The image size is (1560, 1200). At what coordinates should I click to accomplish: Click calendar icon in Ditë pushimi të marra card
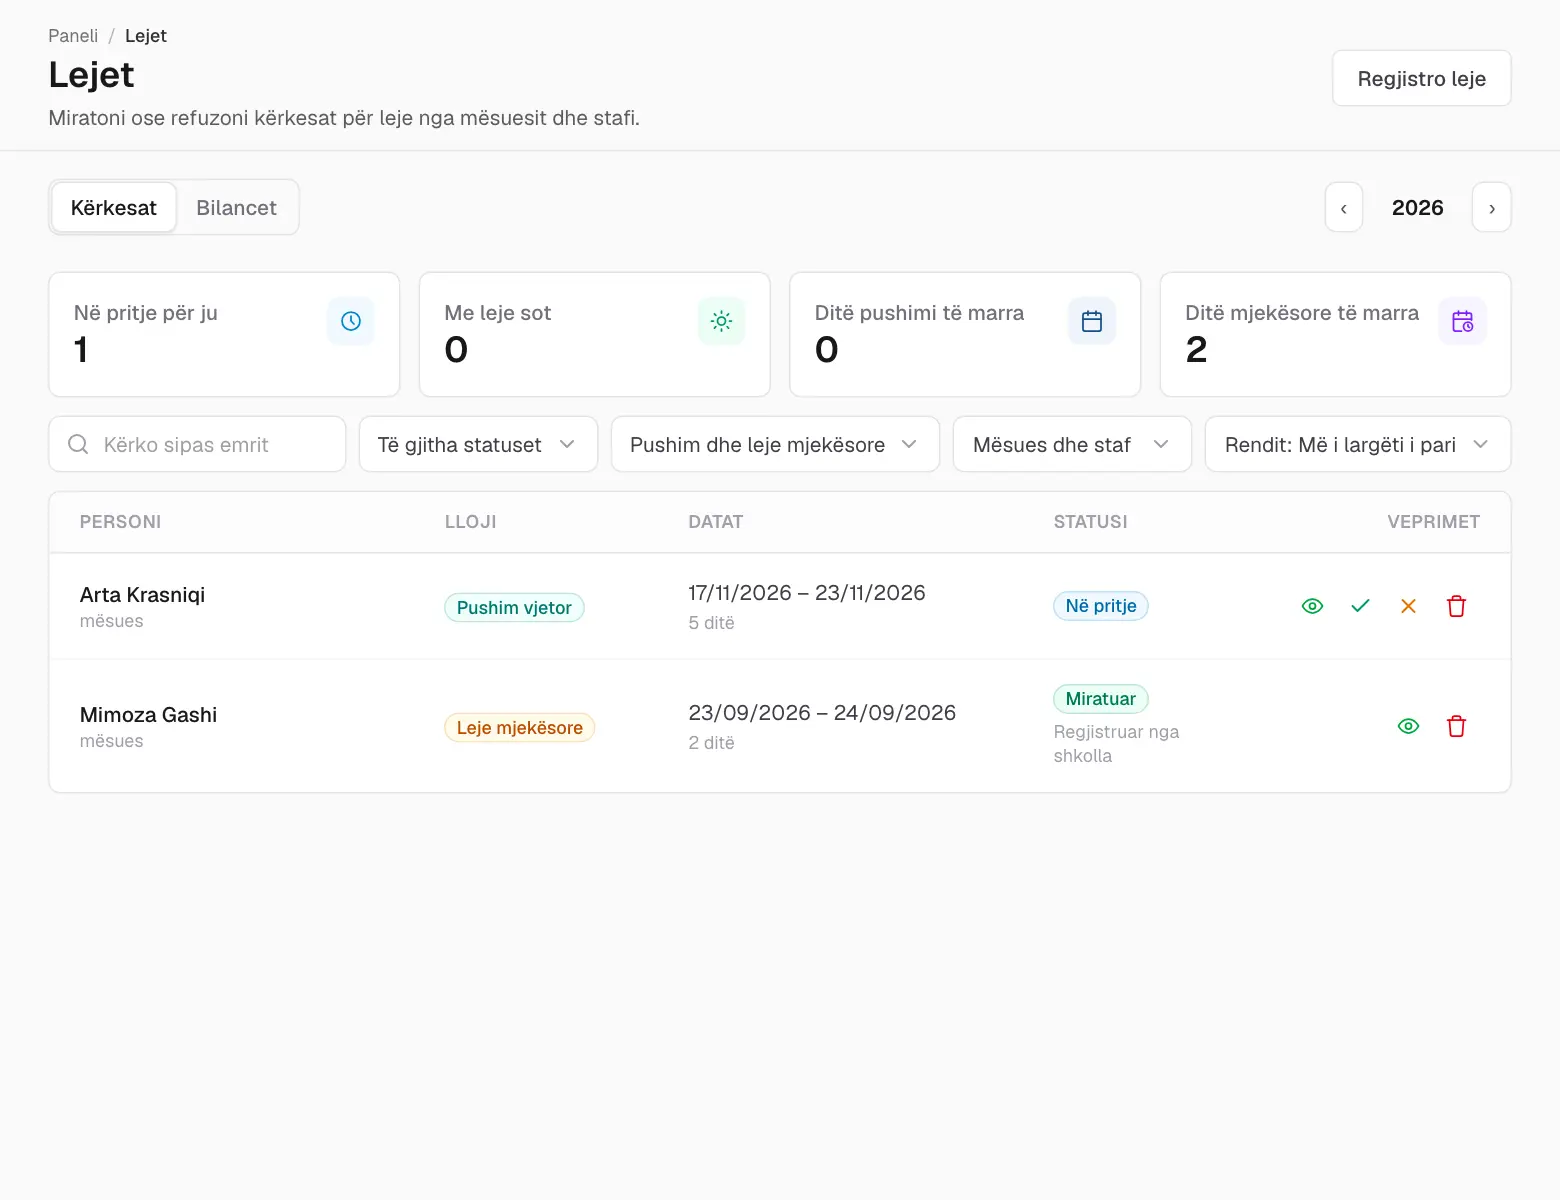pyautogui.click(x=1092, y=321)
